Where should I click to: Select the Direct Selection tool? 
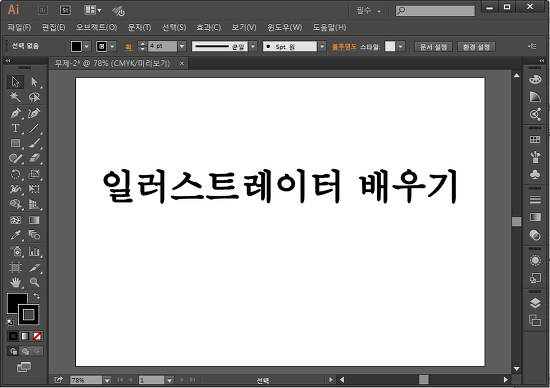pyautogui.click(x=34, y=82)
